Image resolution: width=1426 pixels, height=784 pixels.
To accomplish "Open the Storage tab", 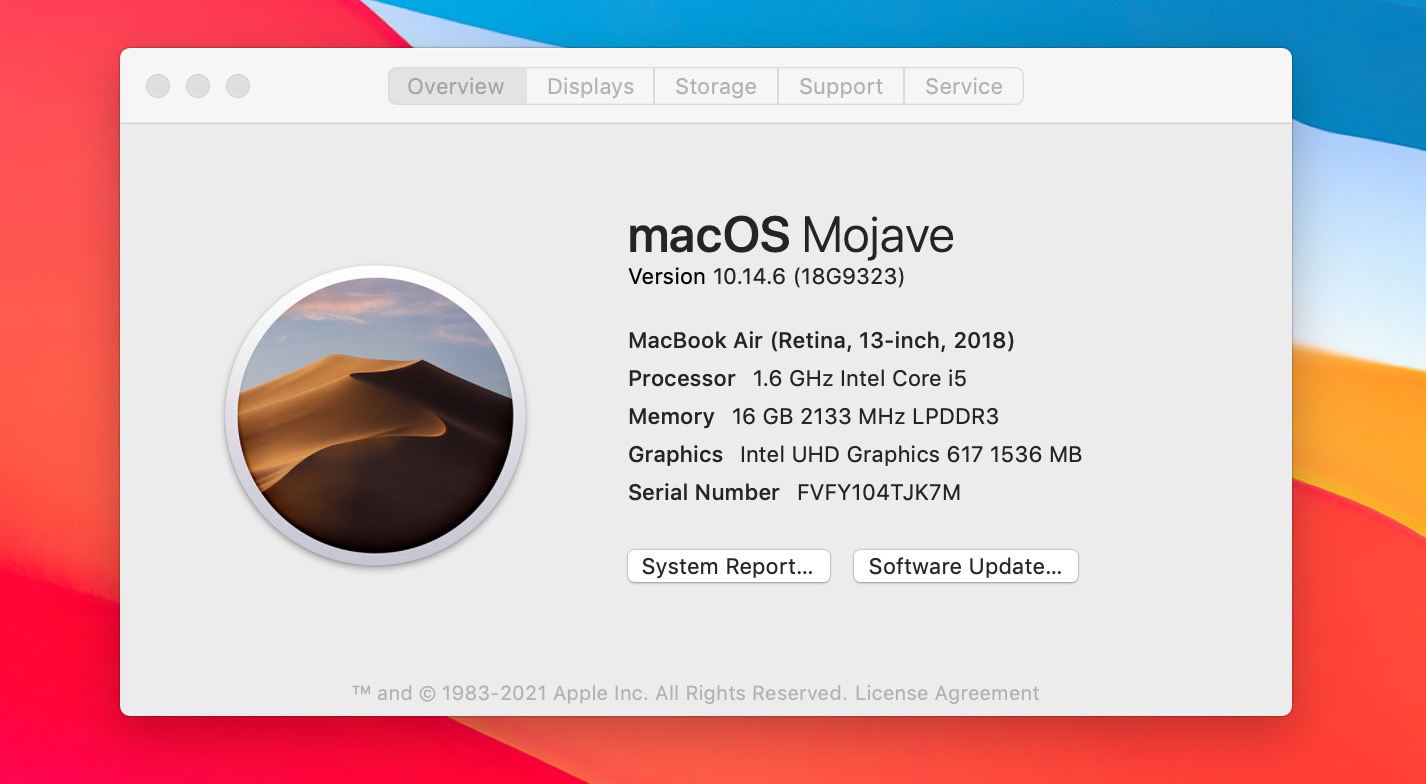I will [x=715, y=86].
